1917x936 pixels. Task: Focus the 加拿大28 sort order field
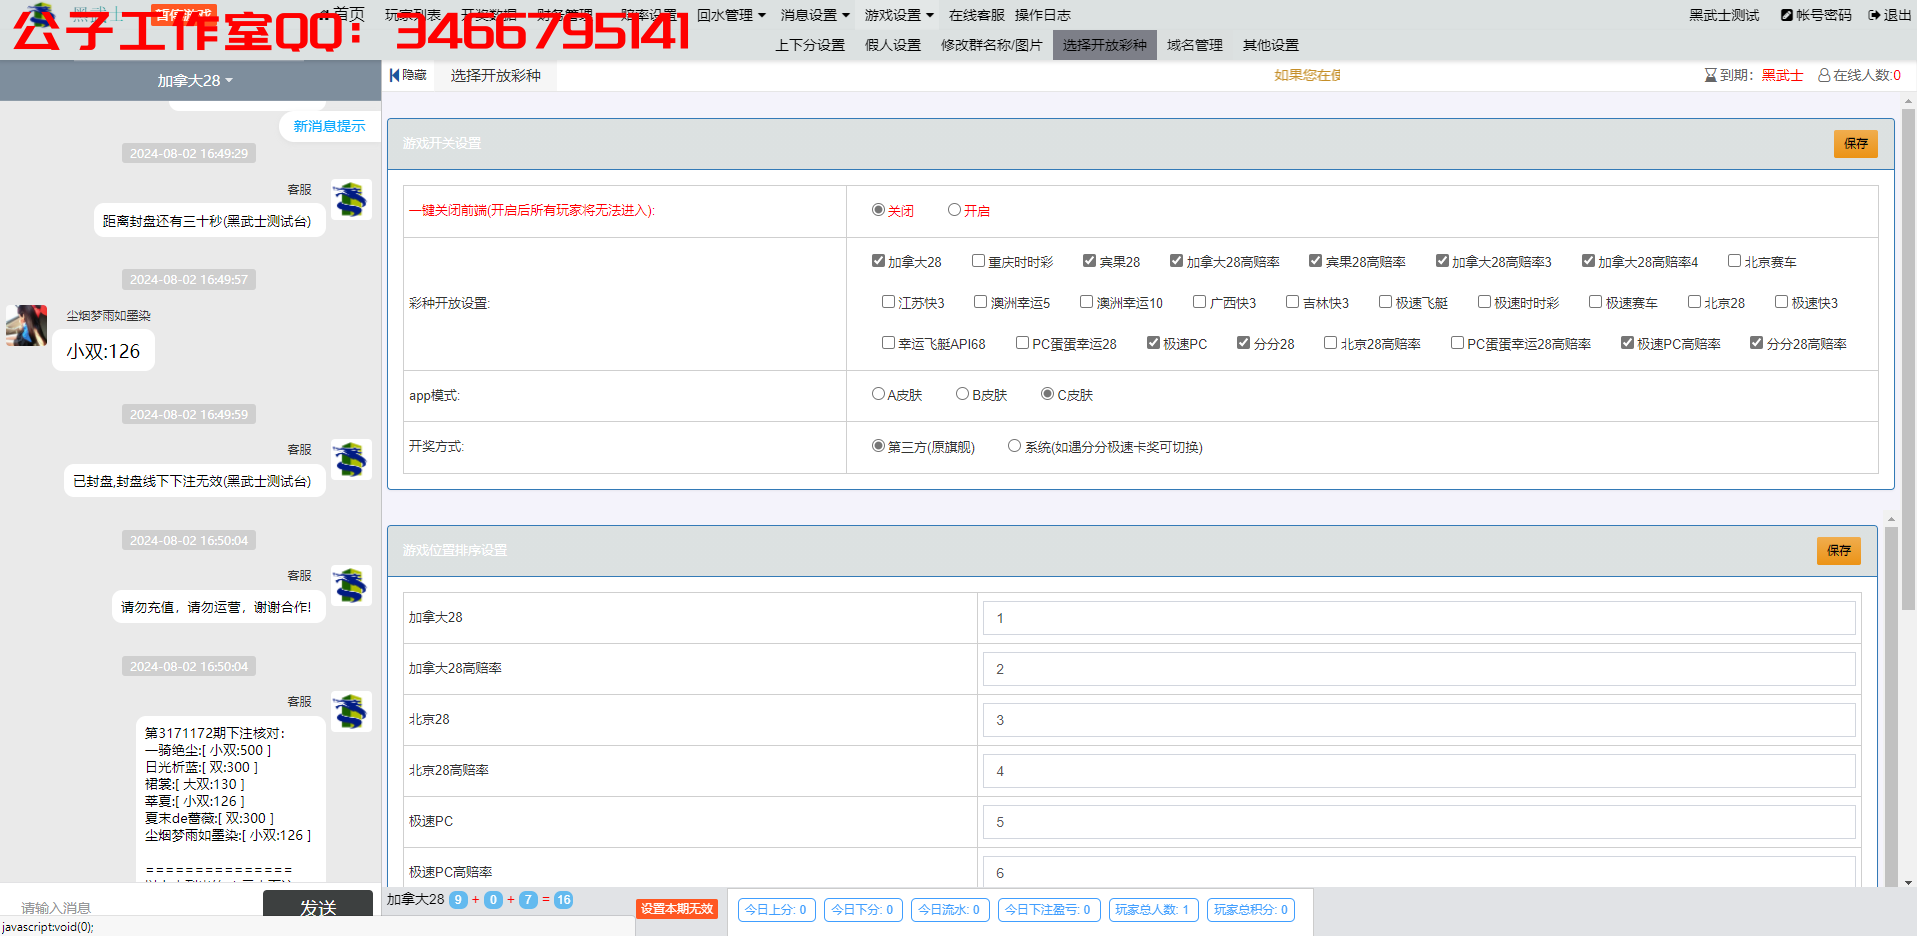point(1419,618)
